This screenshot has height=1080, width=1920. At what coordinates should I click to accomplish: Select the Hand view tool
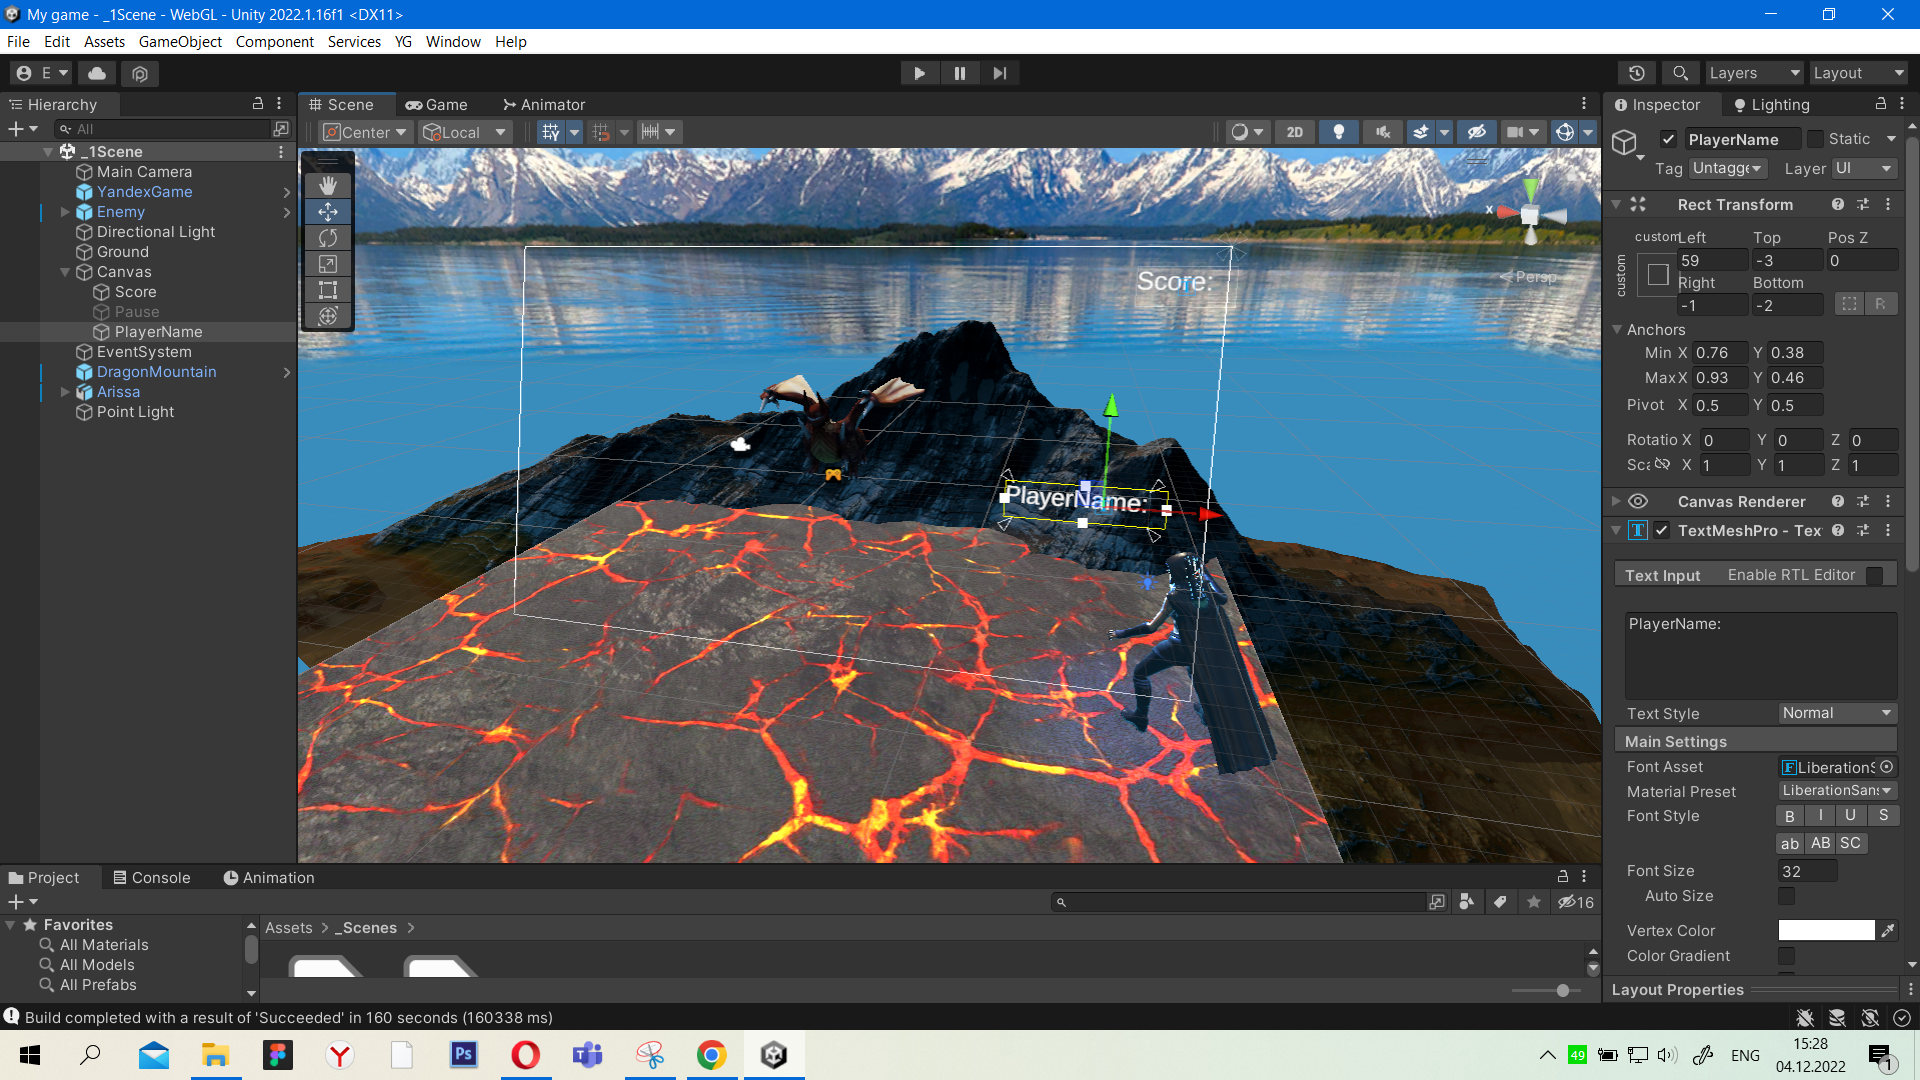(327, 185)
